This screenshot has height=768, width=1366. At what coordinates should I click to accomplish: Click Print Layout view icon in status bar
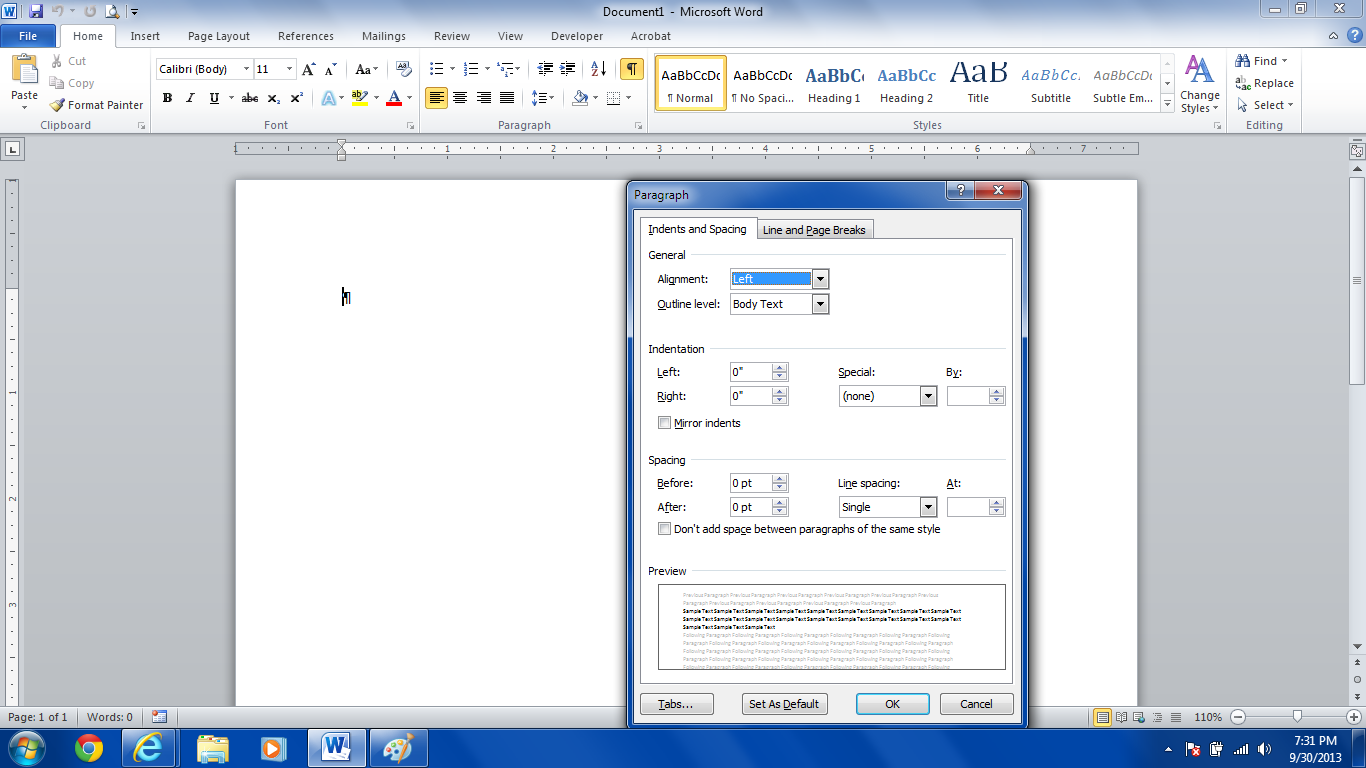tap(1103, 717)
